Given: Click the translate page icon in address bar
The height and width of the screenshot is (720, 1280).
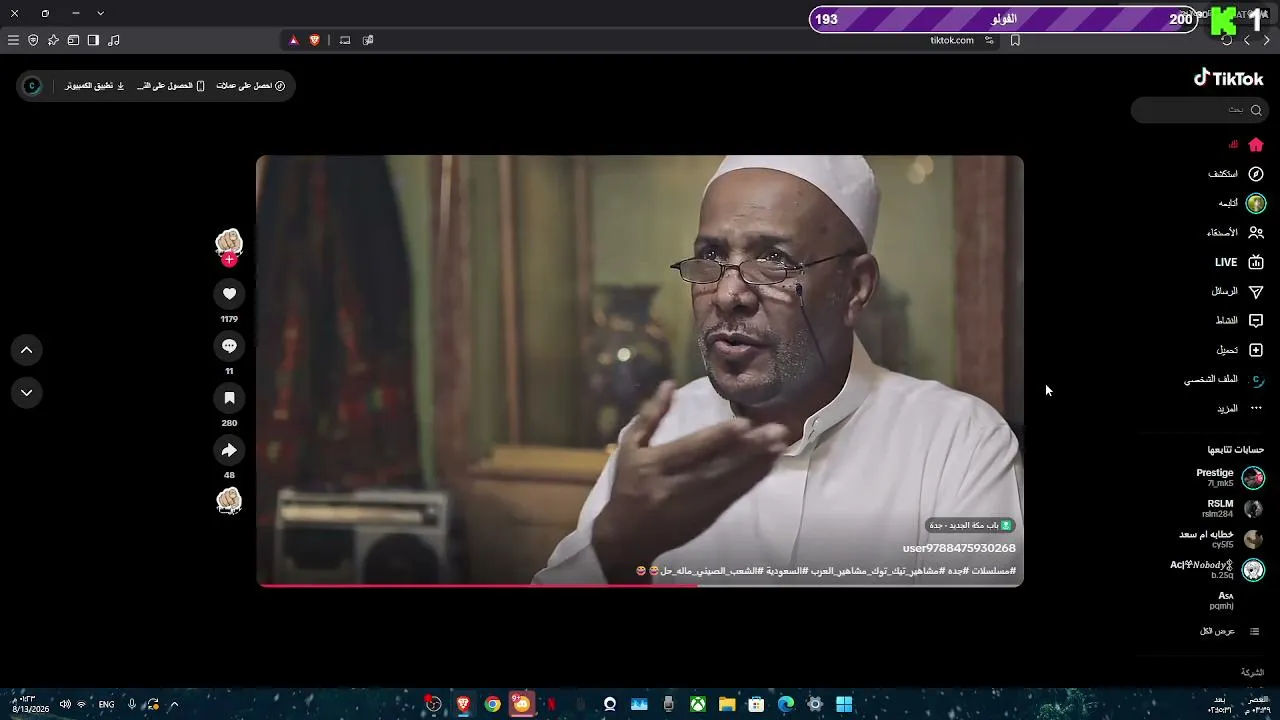Looking at the screenshot, I should tap(368, 40).
